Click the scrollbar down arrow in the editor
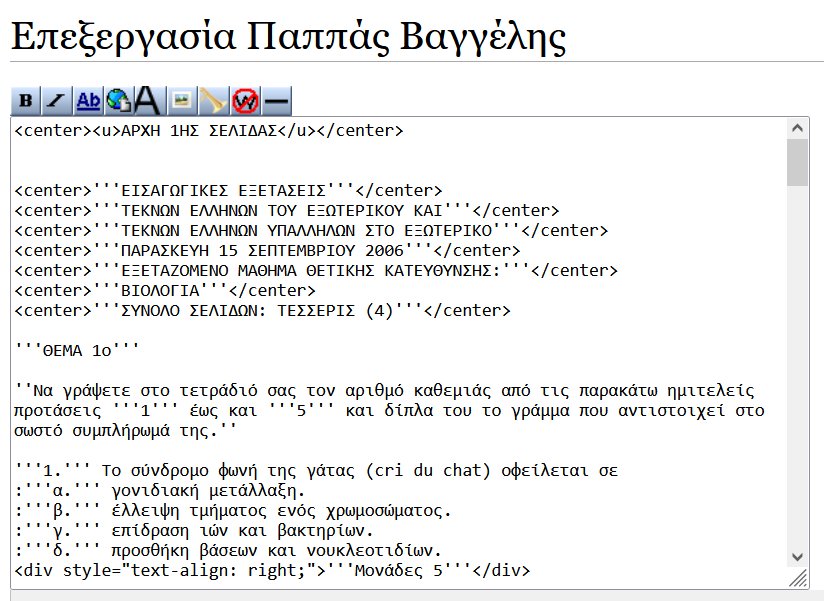The image size is (824, 601). pyautogui.click(x=797, y=557)
